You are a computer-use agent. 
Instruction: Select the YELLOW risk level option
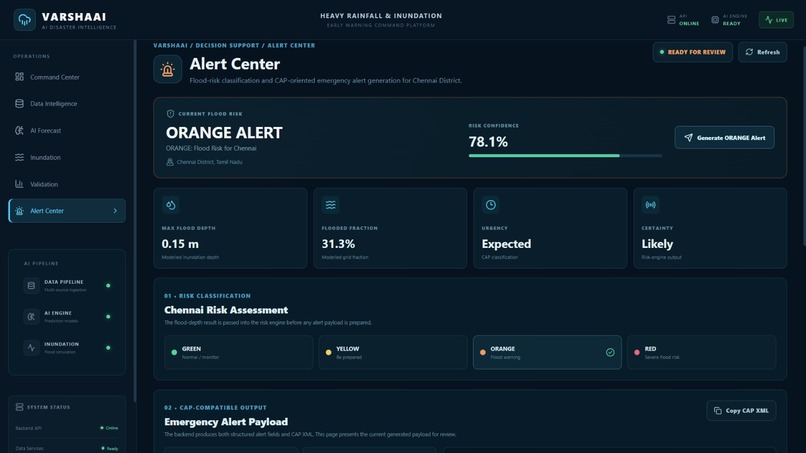click(x=393, y=352)
